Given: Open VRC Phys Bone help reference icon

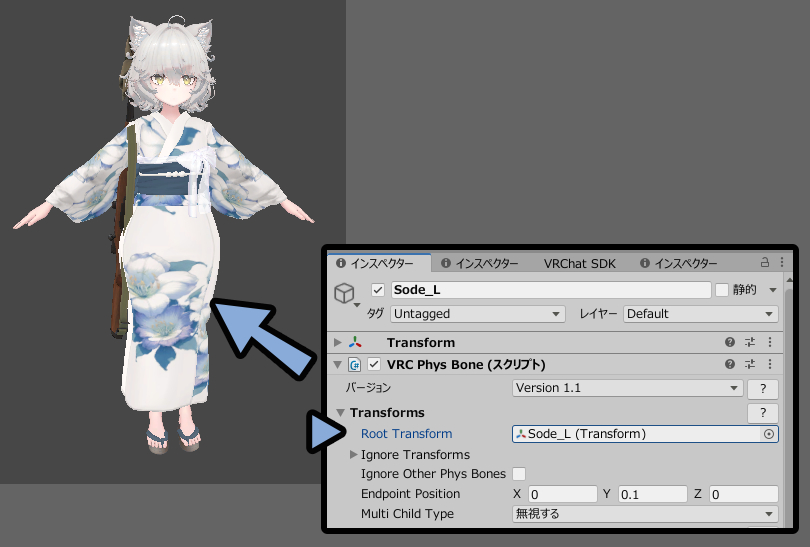Looking at the screenshot, I should coord(730,364).
